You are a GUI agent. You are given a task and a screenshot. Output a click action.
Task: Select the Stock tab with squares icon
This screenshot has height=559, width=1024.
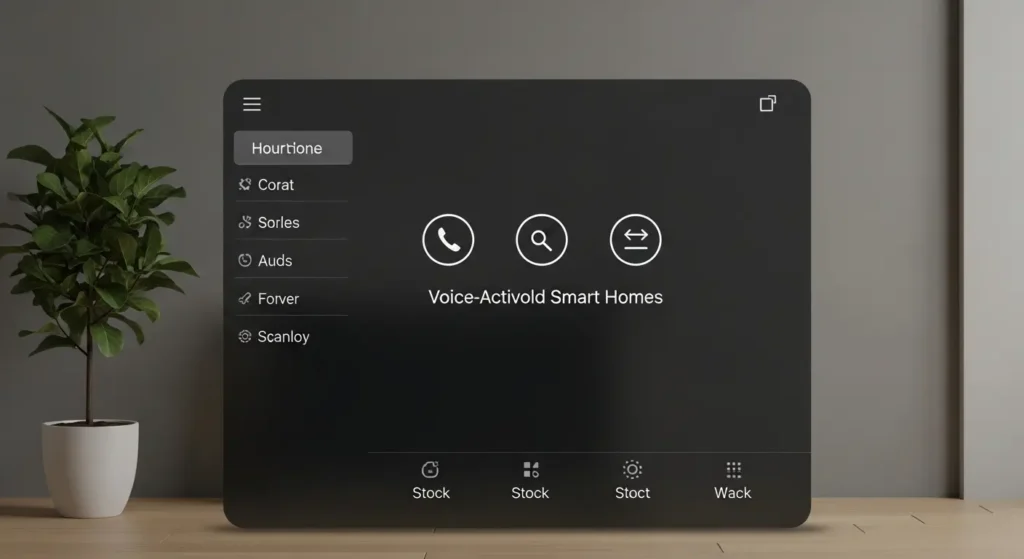[x=530, y=480]
